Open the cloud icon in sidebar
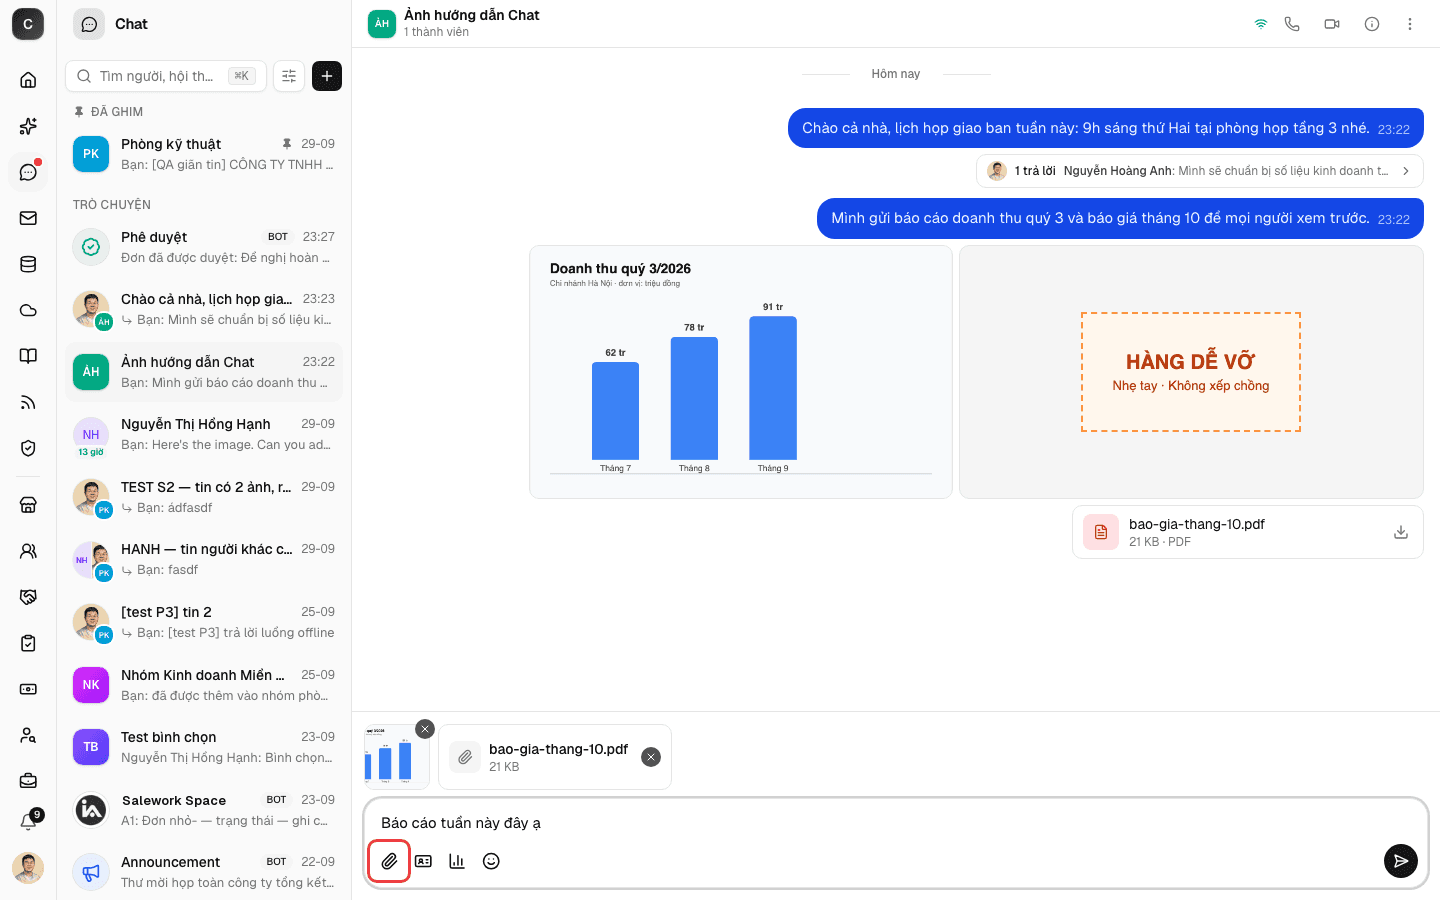The width and height of the screenshot is (1440, 900). pos(28,310)
